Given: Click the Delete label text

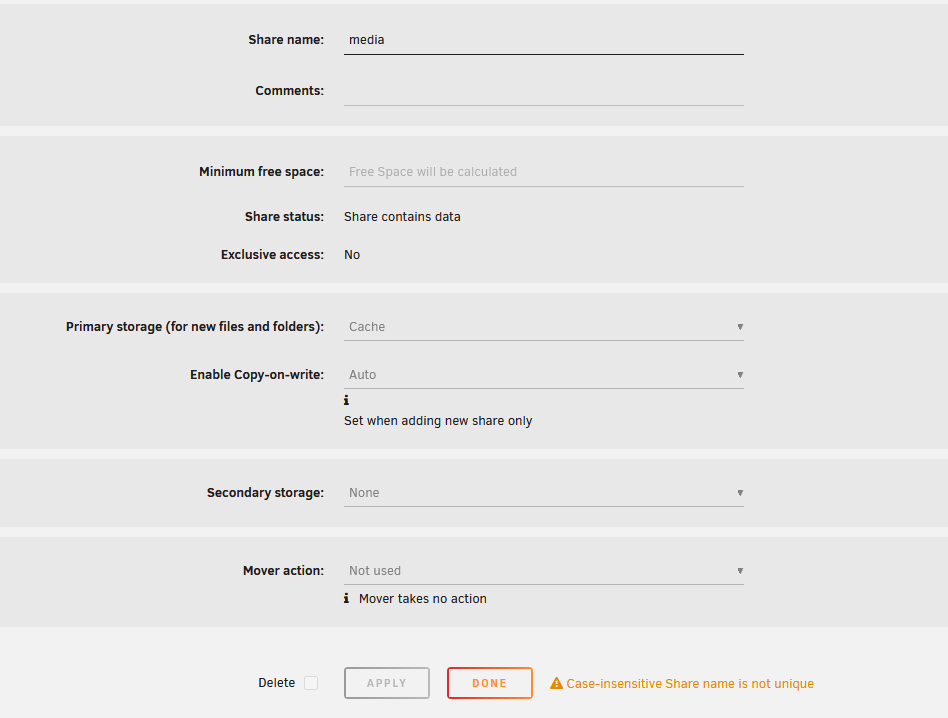Looking at the screenshot, I should (x=276, y=683).
